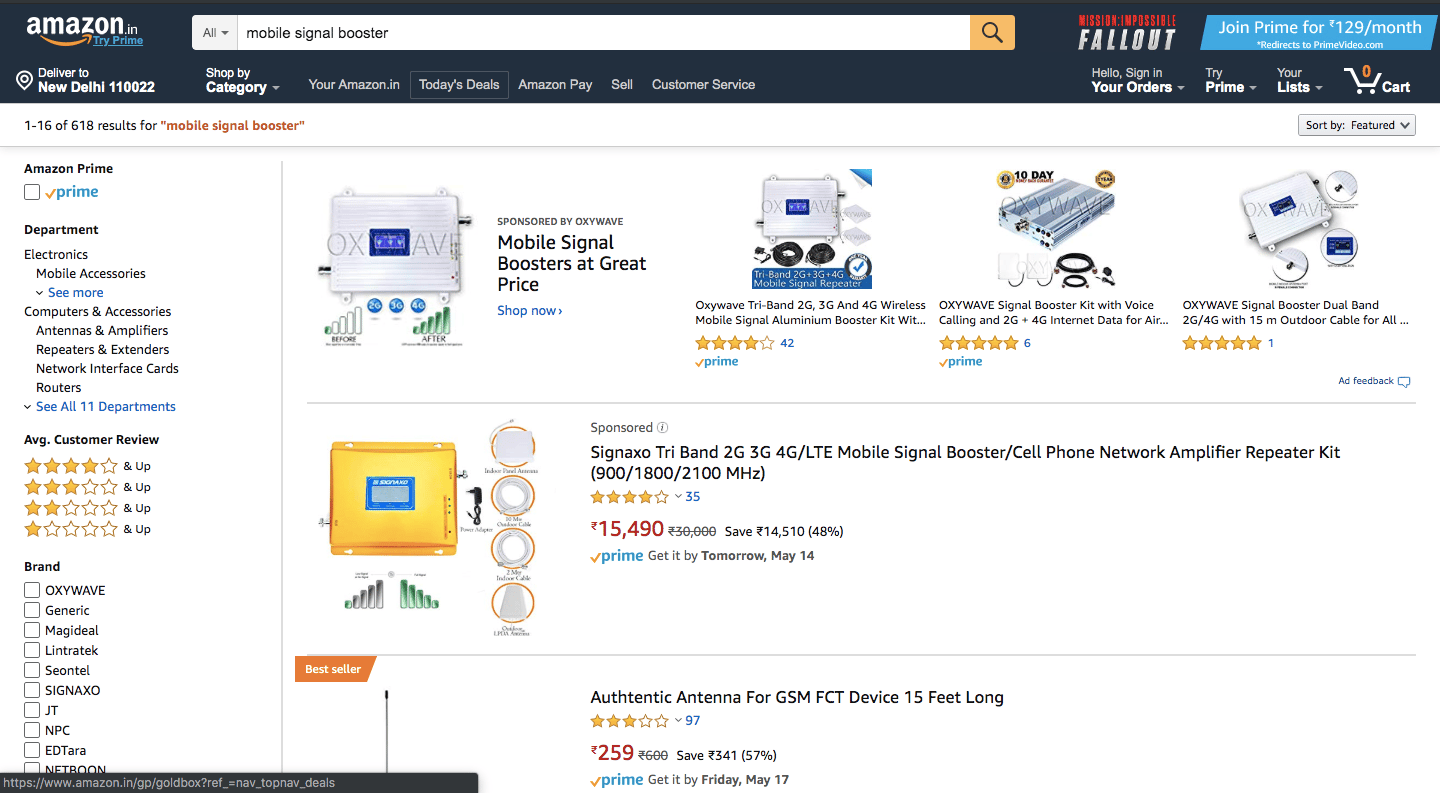Expand See All 11 Departments

coord(105,407)
